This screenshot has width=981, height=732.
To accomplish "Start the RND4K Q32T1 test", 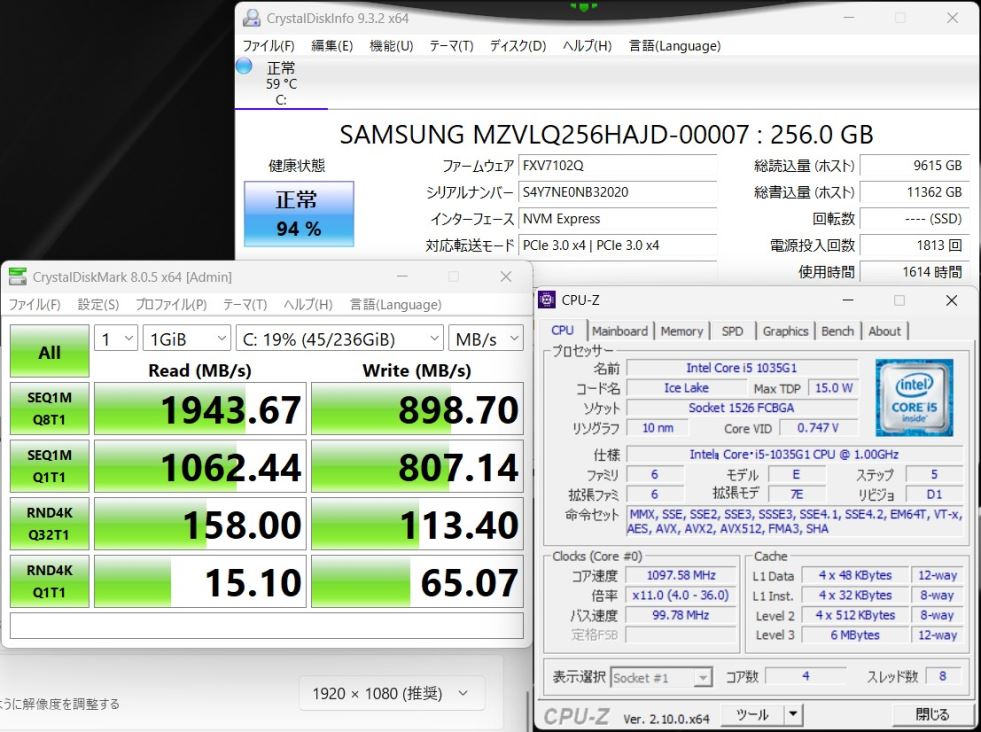I will (x=49, y=524).
